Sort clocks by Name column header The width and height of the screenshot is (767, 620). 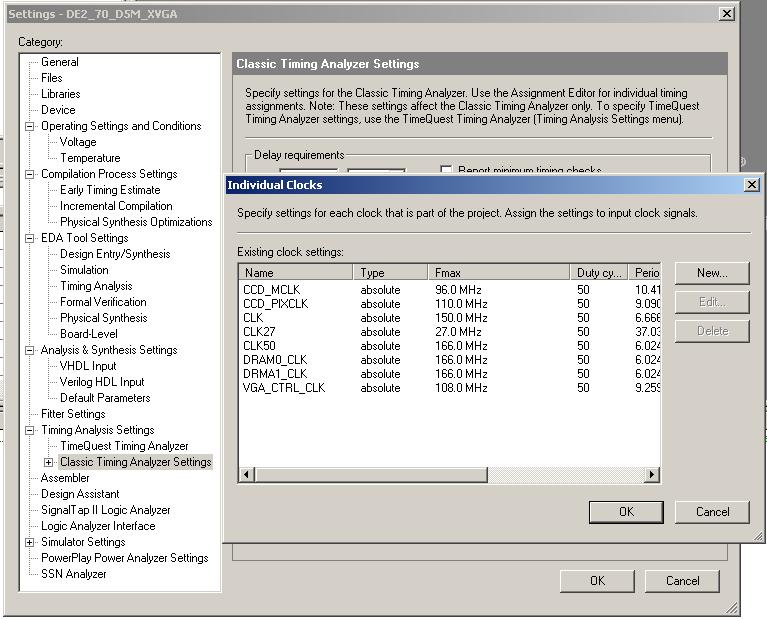coord(296,273)
